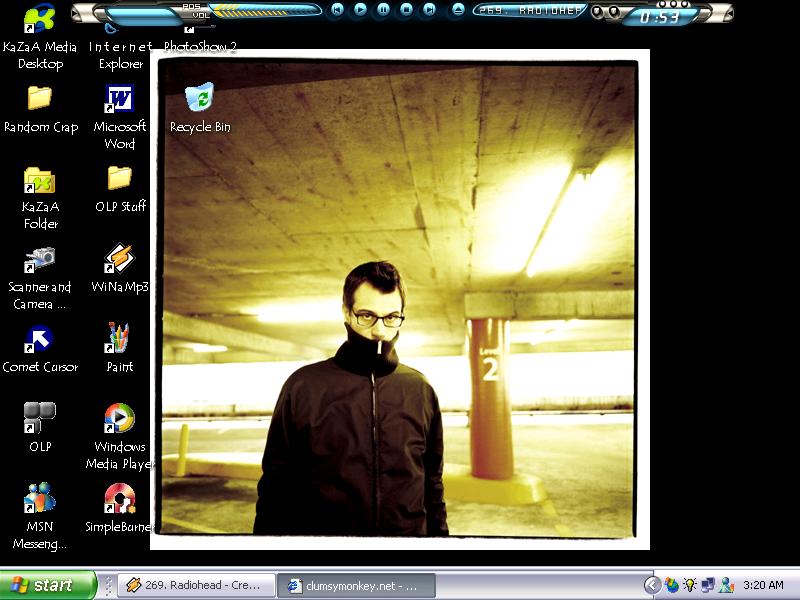Click the Winamp song title display
This screenshot has height=600, width=800.
pyautogui.click(x=530, y=10)
